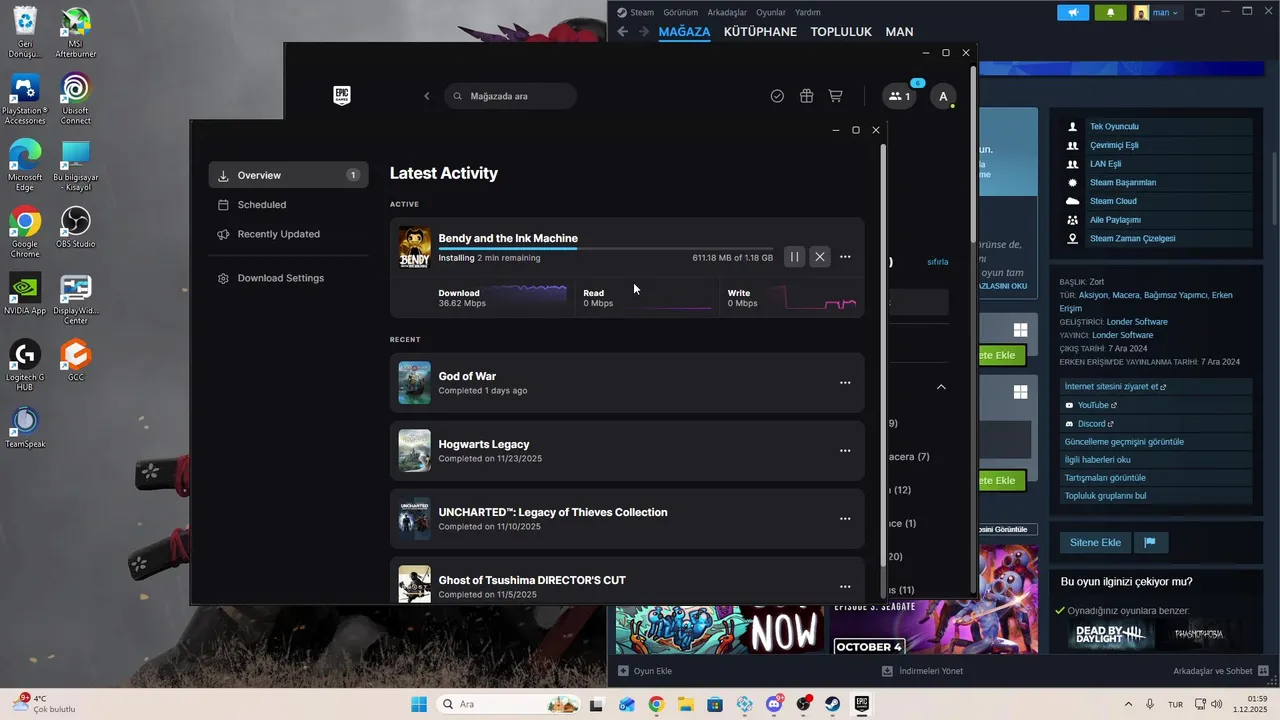The image size is (1280, 720).
Task: Open the Görünüm menu in Steam
Action: pyautogui.click(x=680, y=12)
